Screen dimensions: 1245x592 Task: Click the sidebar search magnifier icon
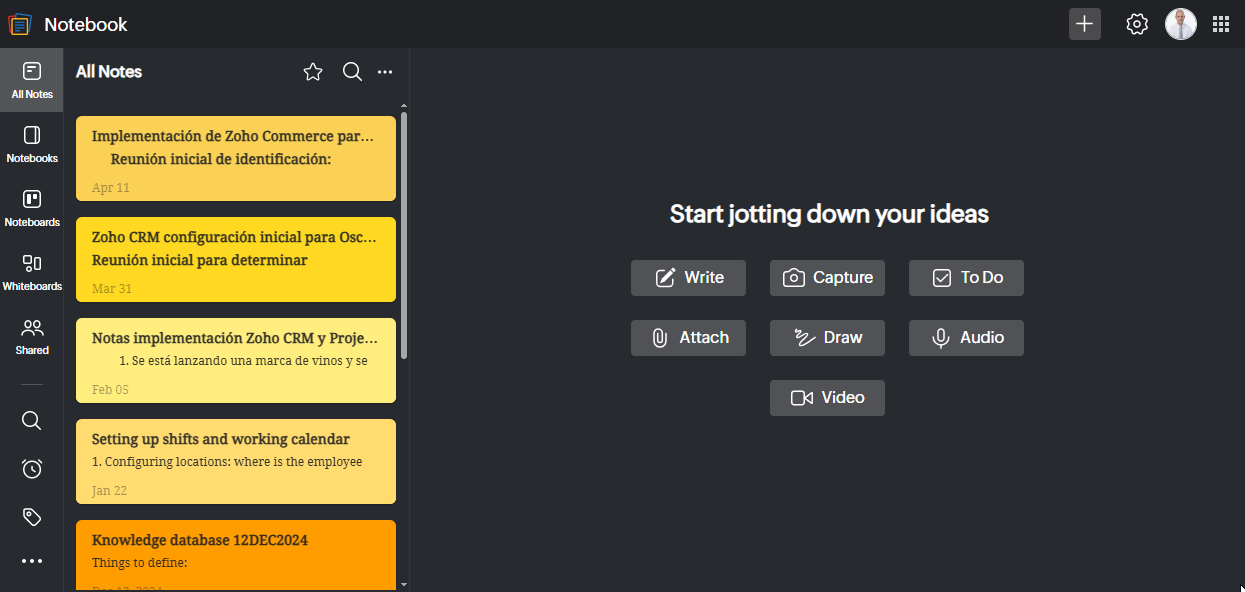point(32,420)
